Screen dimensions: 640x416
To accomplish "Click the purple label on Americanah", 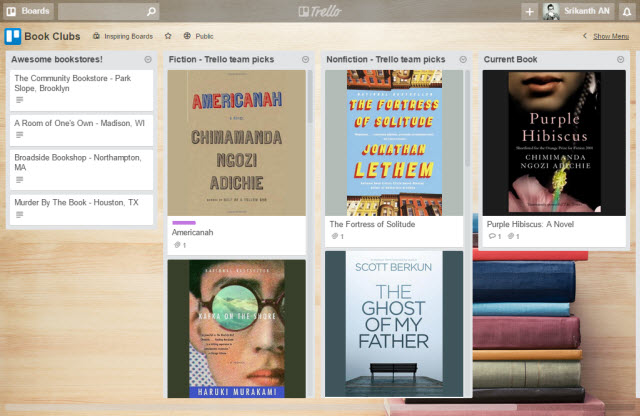I will click(184, 222).
